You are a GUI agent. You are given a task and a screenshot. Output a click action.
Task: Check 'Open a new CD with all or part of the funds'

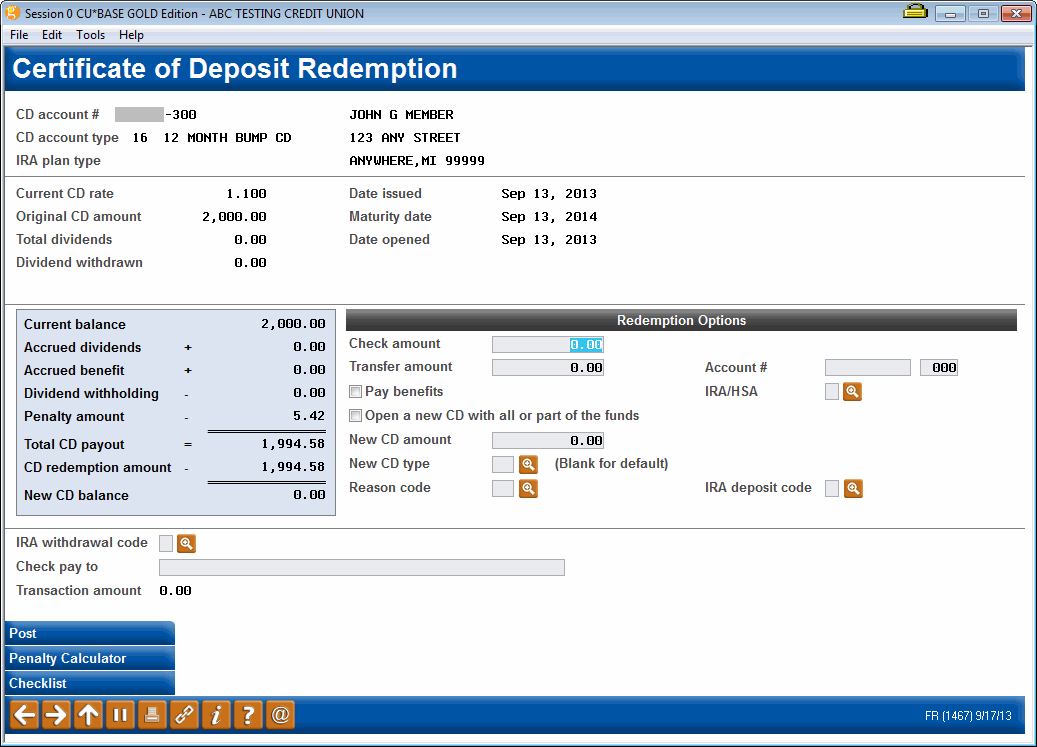click(x=355, y=415)
